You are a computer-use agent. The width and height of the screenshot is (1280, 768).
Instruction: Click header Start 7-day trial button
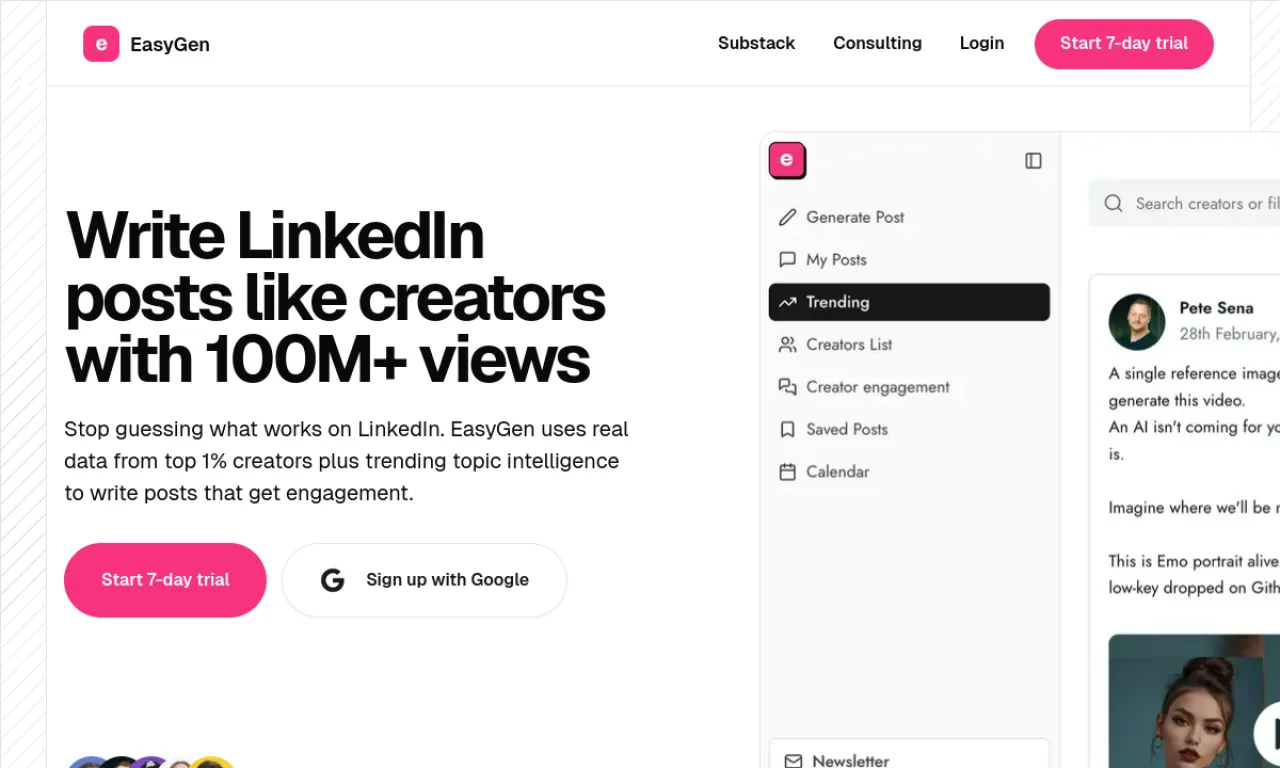pos(1124,44)
